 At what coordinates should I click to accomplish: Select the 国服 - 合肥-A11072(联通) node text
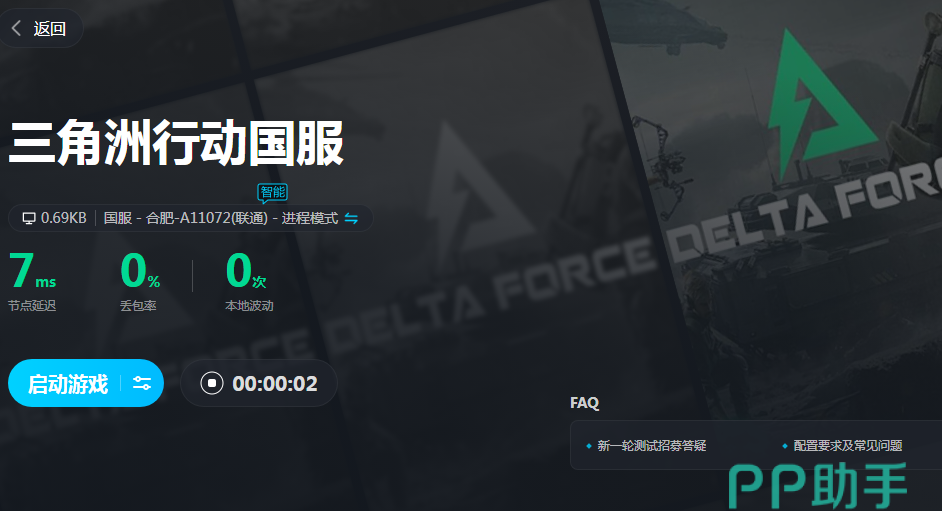click(186, 218)
